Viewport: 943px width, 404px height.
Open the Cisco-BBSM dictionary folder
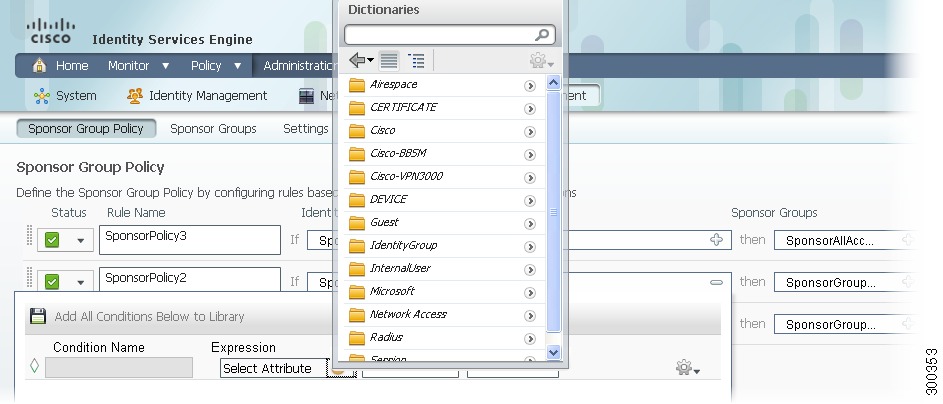click(444, 154)
